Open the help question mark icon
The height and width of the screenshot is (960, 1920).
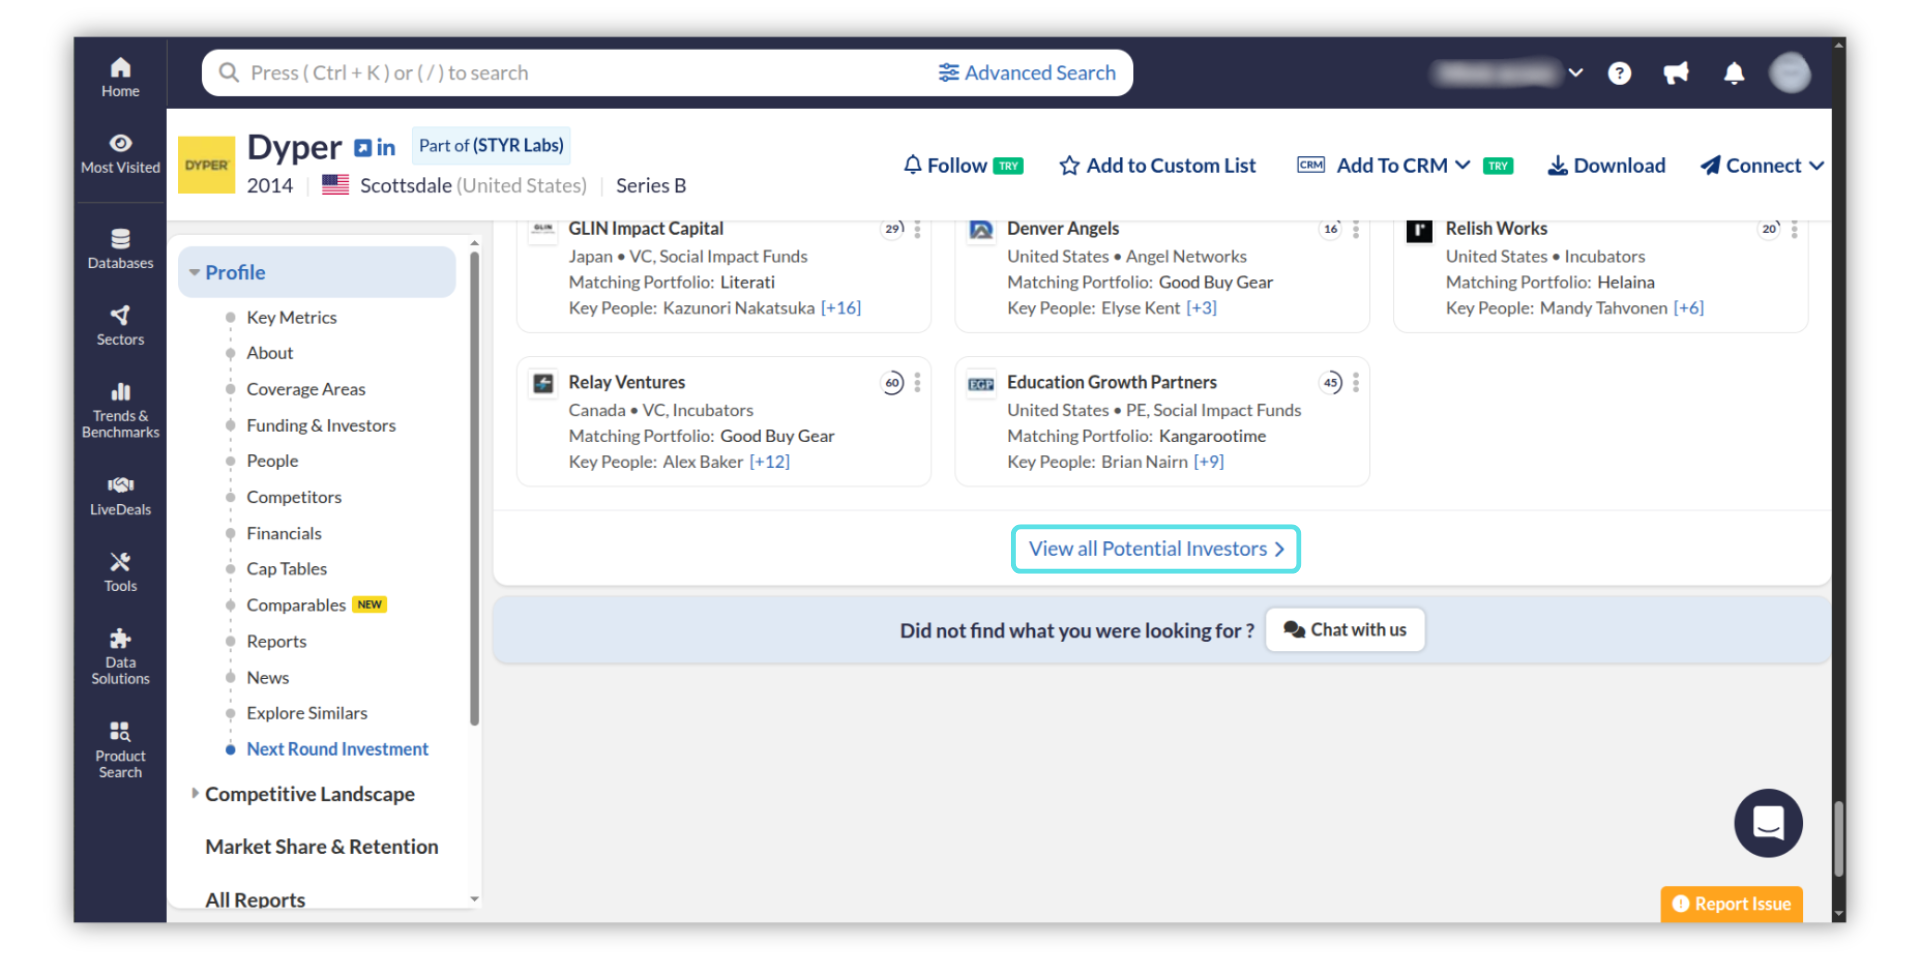pos(1619,73)
